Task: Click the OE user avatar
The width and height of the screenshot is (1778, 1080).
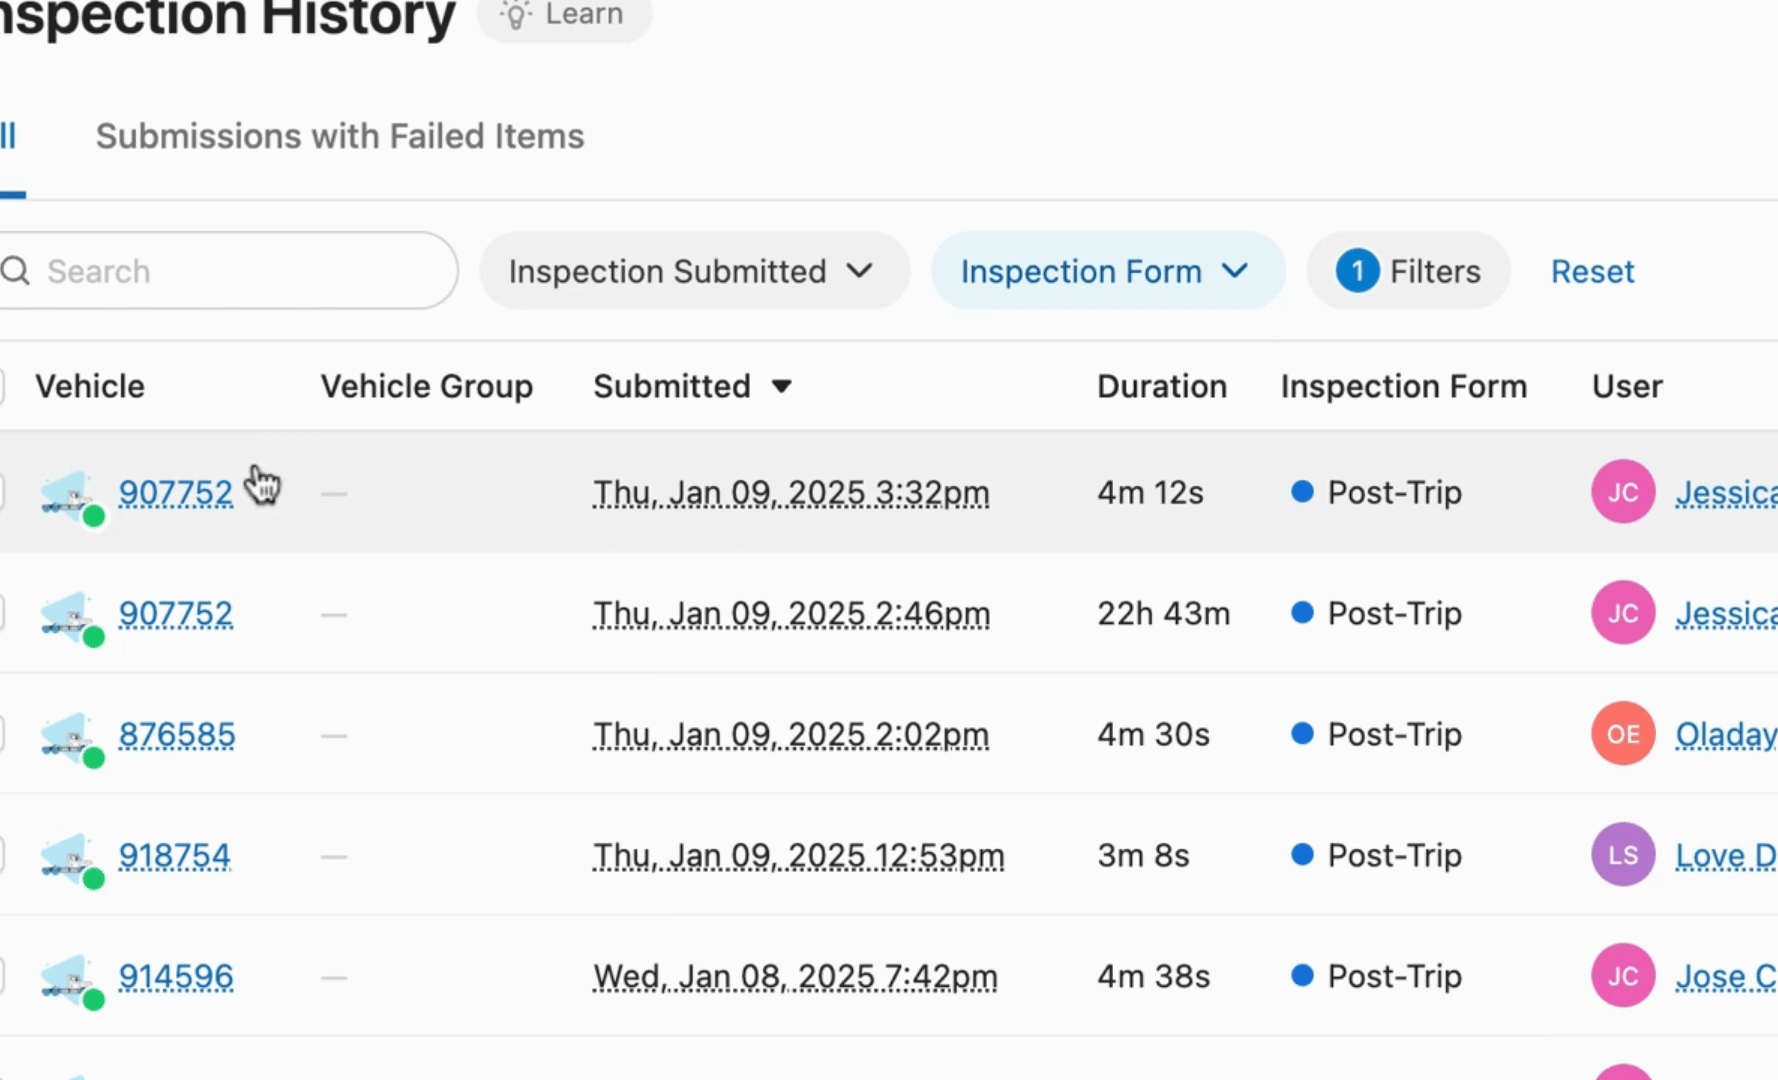Action: 1622,734
